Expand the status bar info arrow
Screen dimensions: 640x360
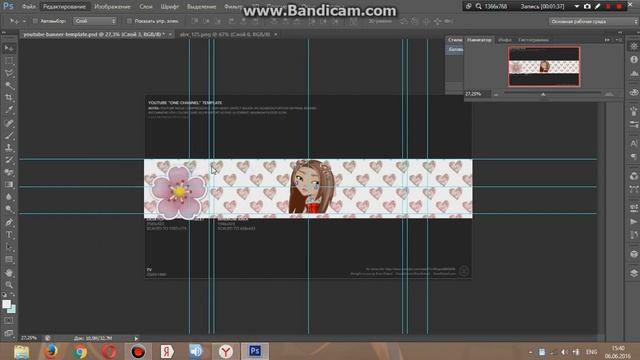(x=136, y=338)
